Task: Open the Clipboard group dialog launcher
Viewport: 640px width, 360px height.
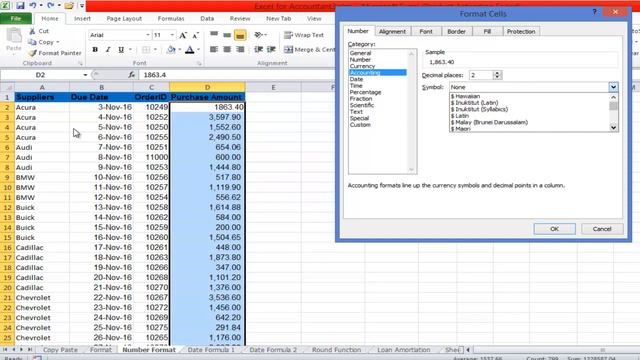Action: coord(80,64)
